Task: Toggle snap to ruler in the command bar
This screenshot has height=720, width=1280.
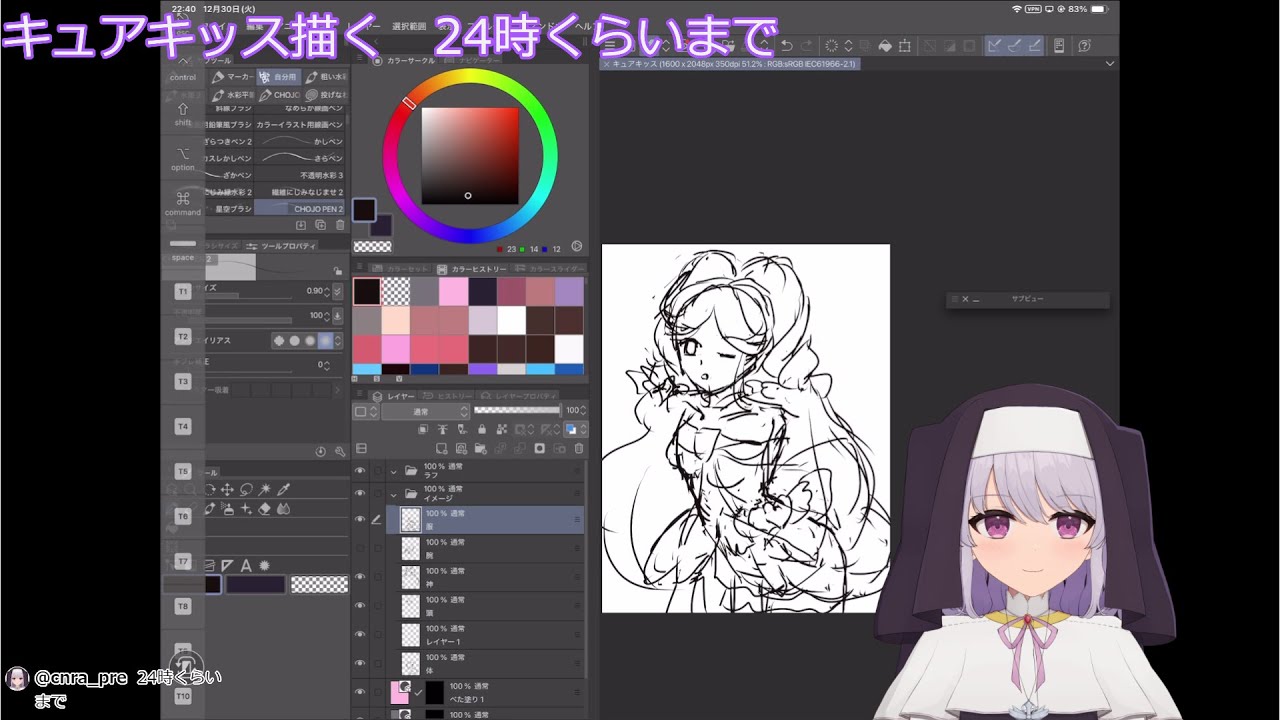Action: pos(995,46)
